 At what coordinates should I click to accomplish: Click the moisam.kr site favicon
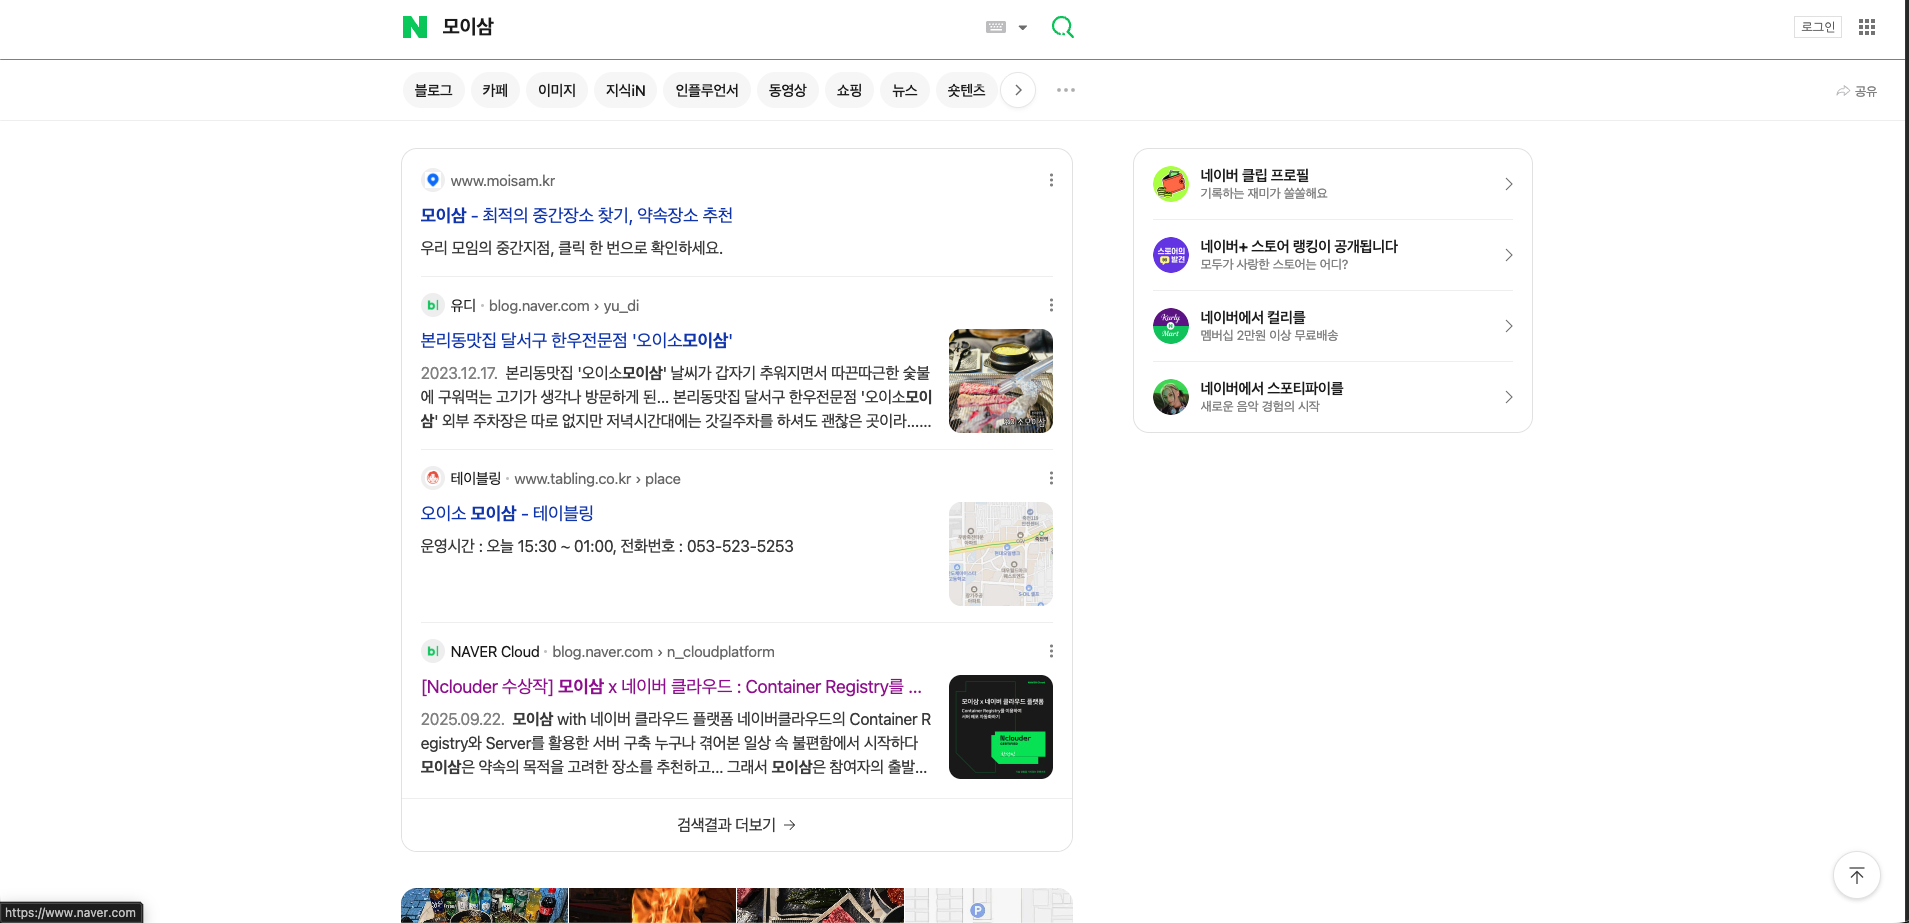(432, 180)
